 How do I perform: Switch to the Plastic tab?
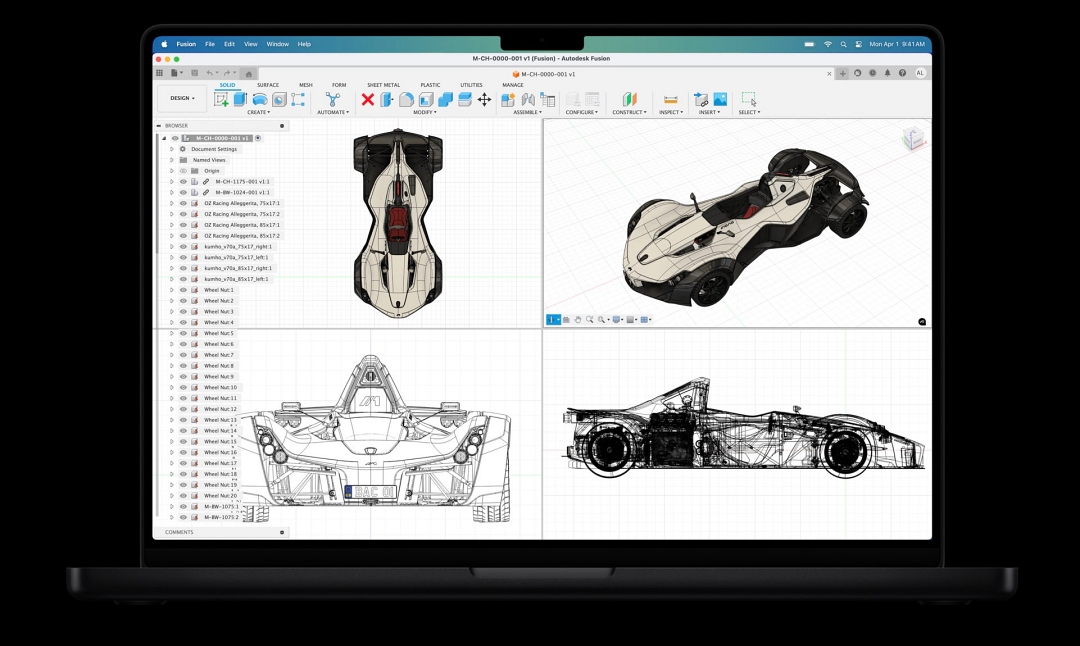coord(430,85)
